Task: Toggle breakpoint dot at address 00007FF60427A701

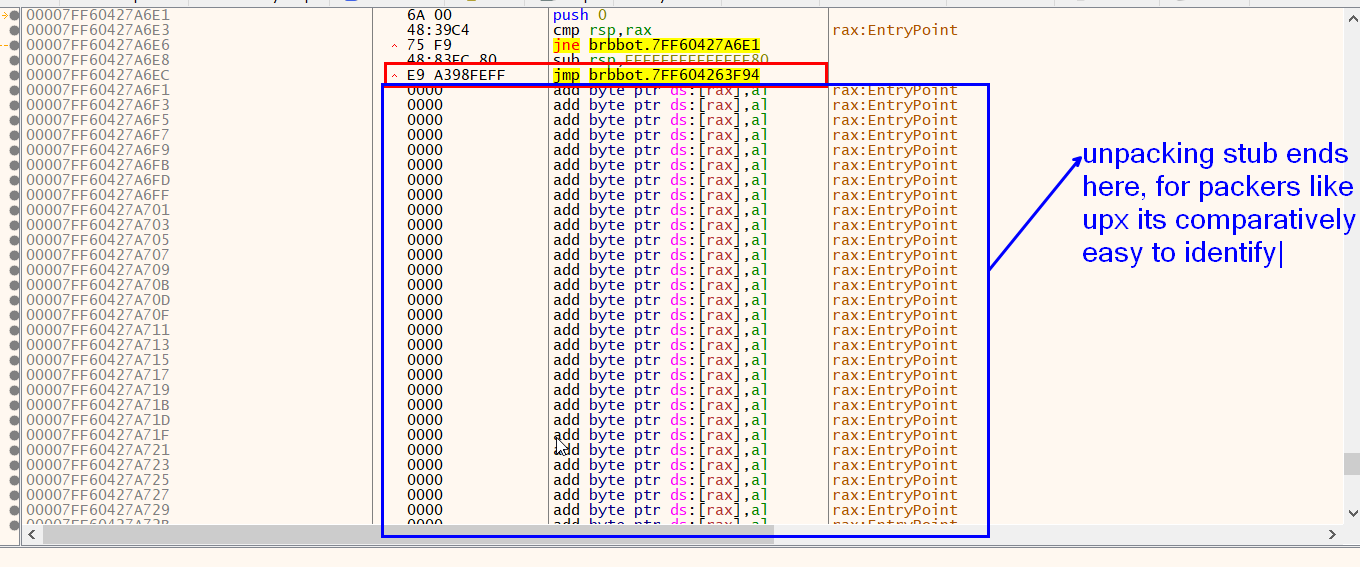Action: 14,210
